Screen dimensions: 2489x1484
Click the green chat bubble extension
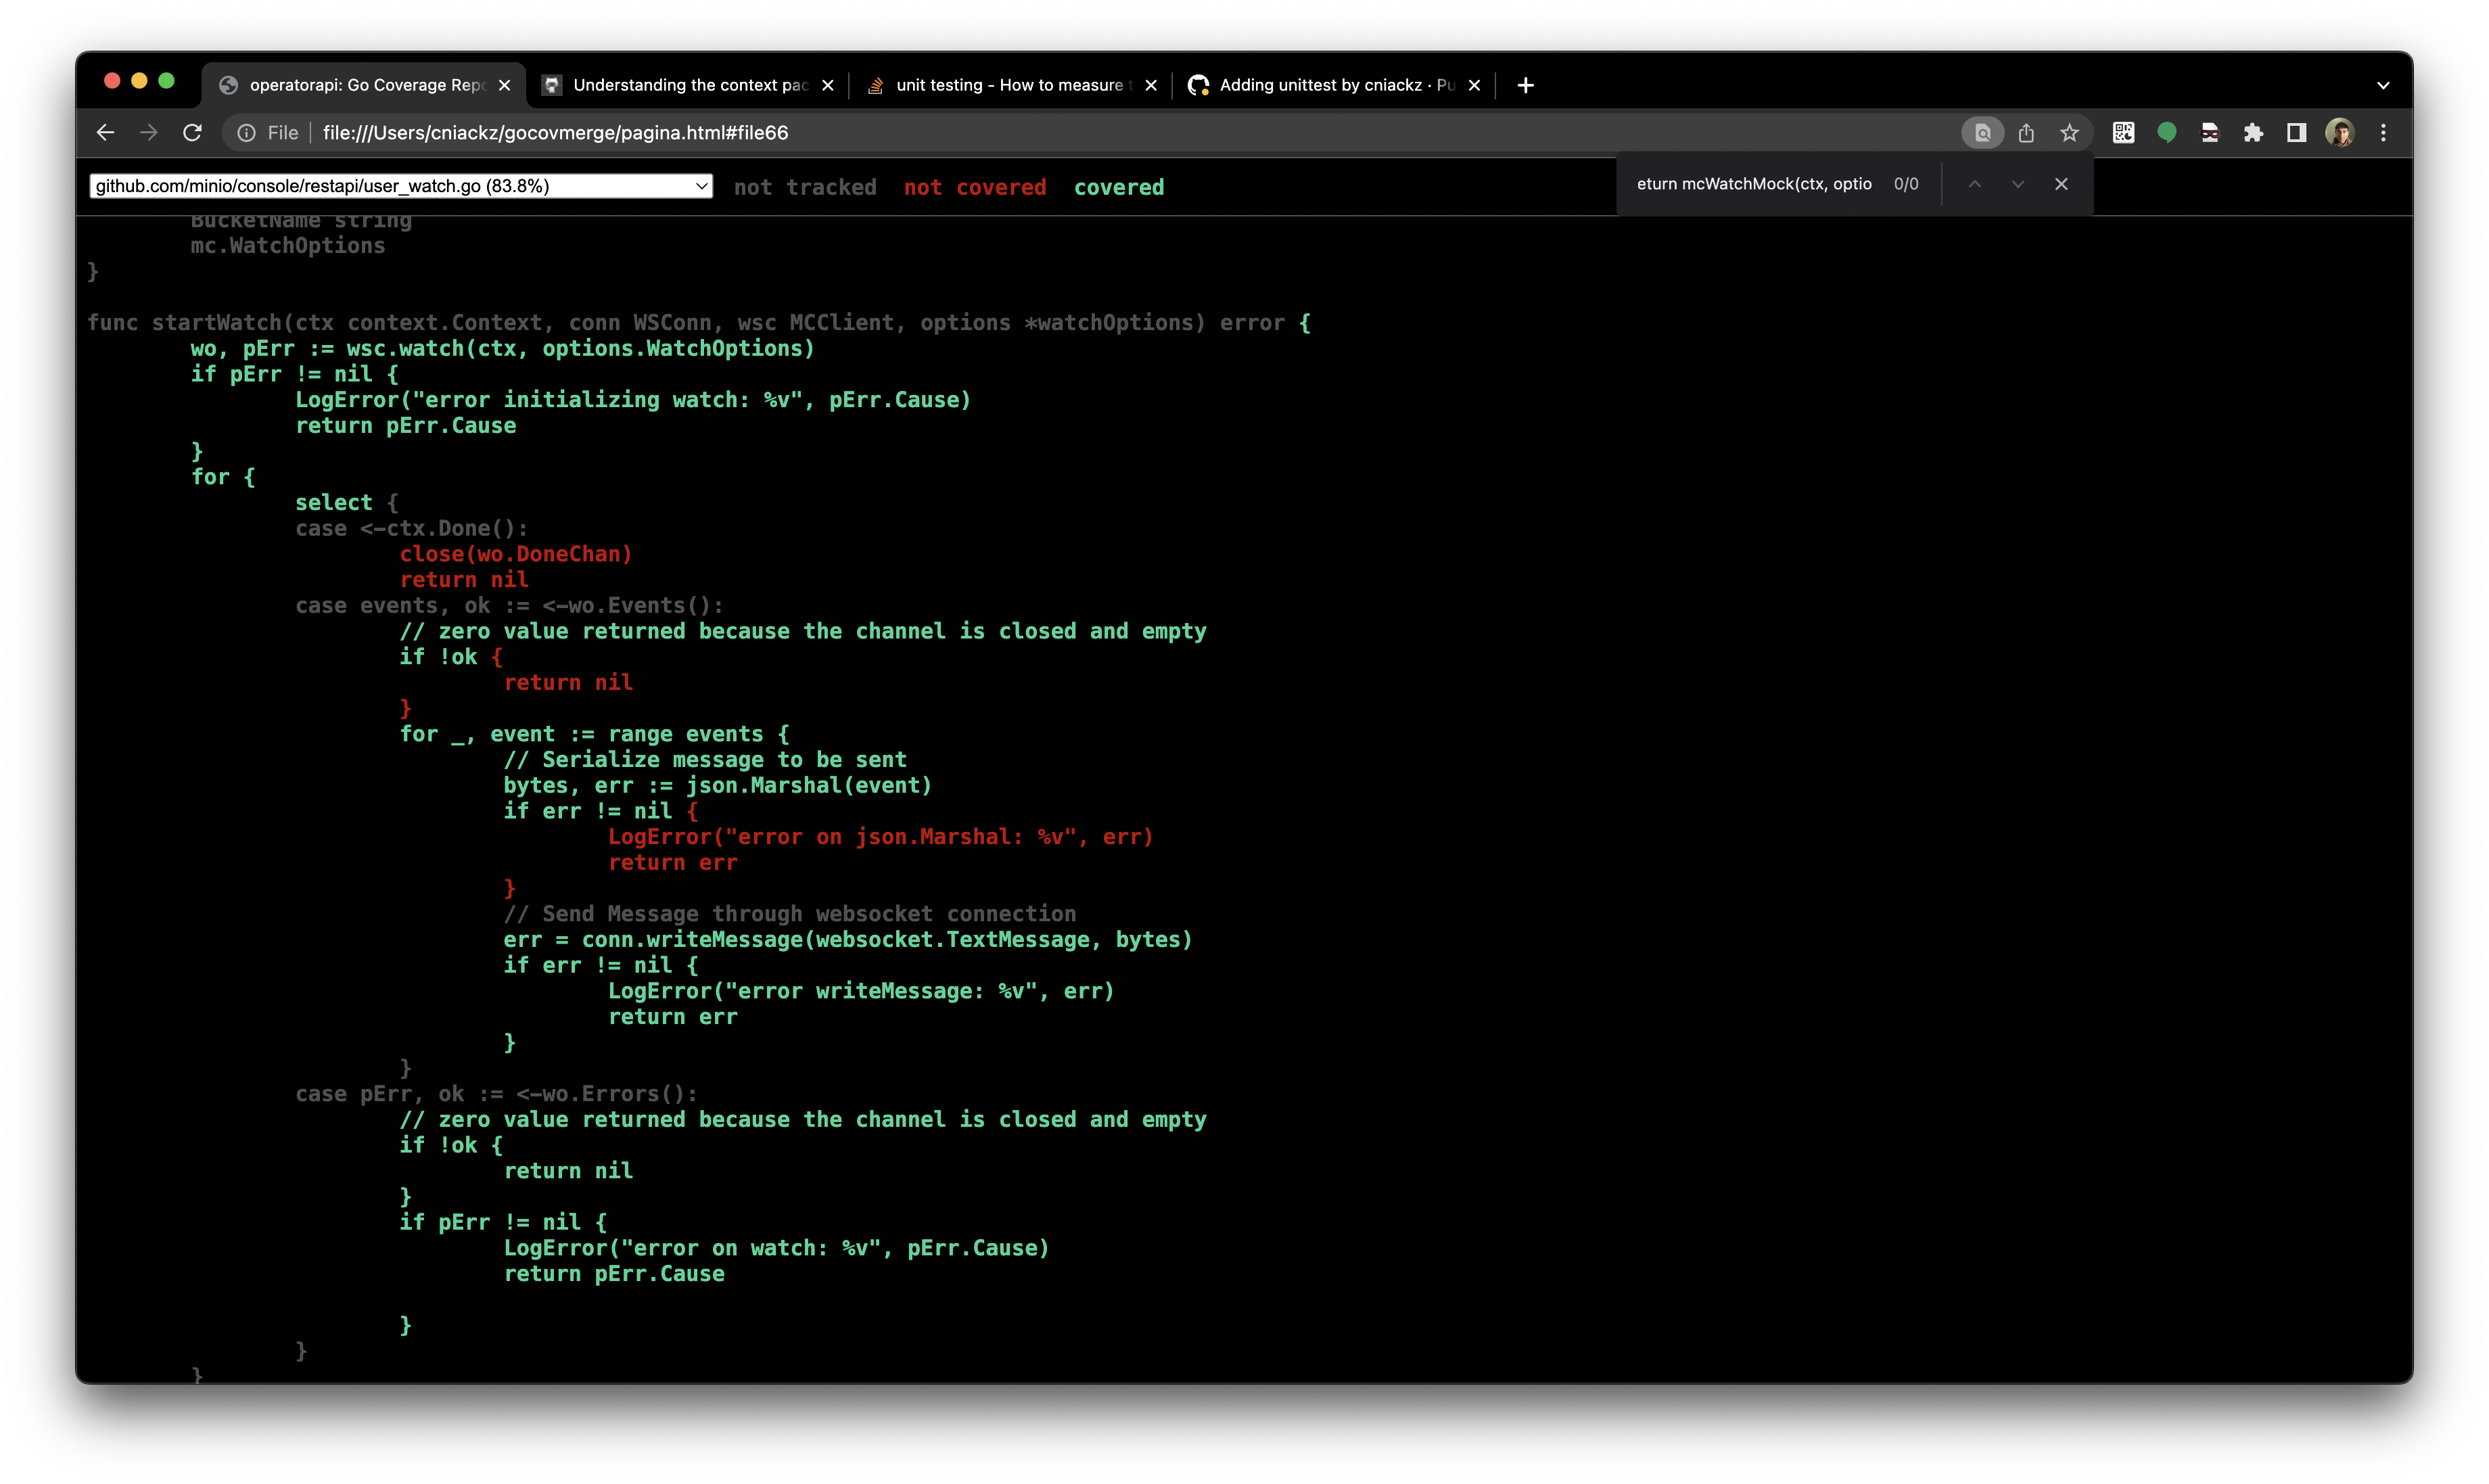coord(2166,133)
